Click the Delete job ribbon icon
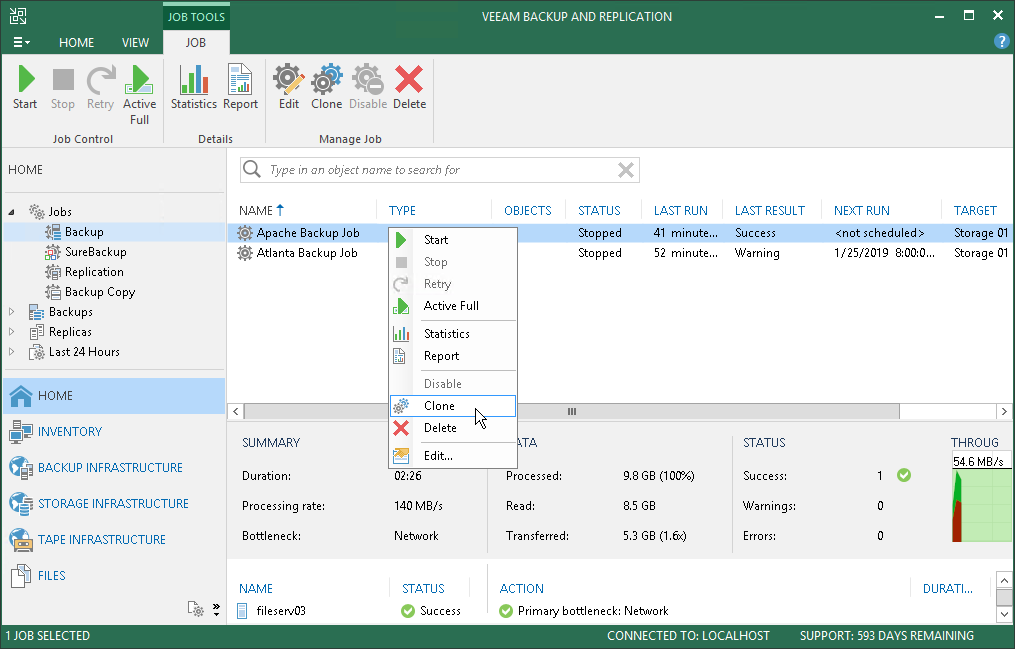 [409, 87]
